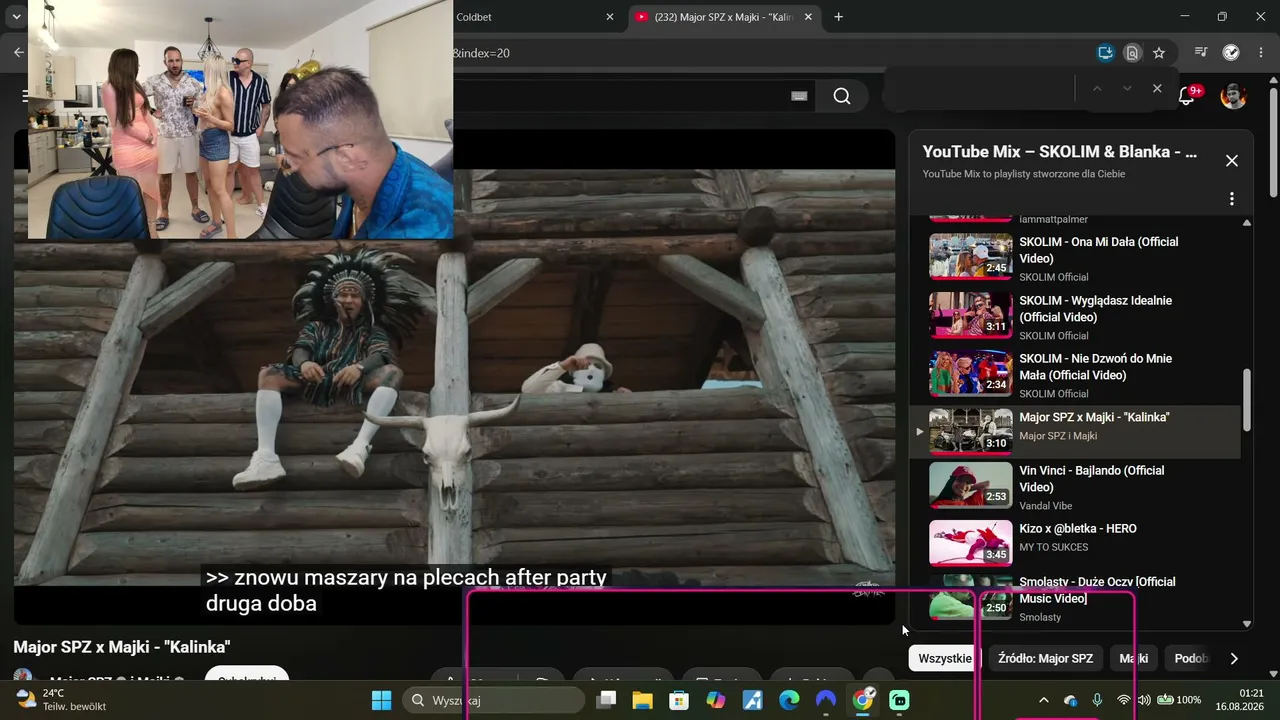This screenshot has height=720, width=1280.
Task: Close the Coldbet tab
Action: pyautogui.click(x=610, y=17)
